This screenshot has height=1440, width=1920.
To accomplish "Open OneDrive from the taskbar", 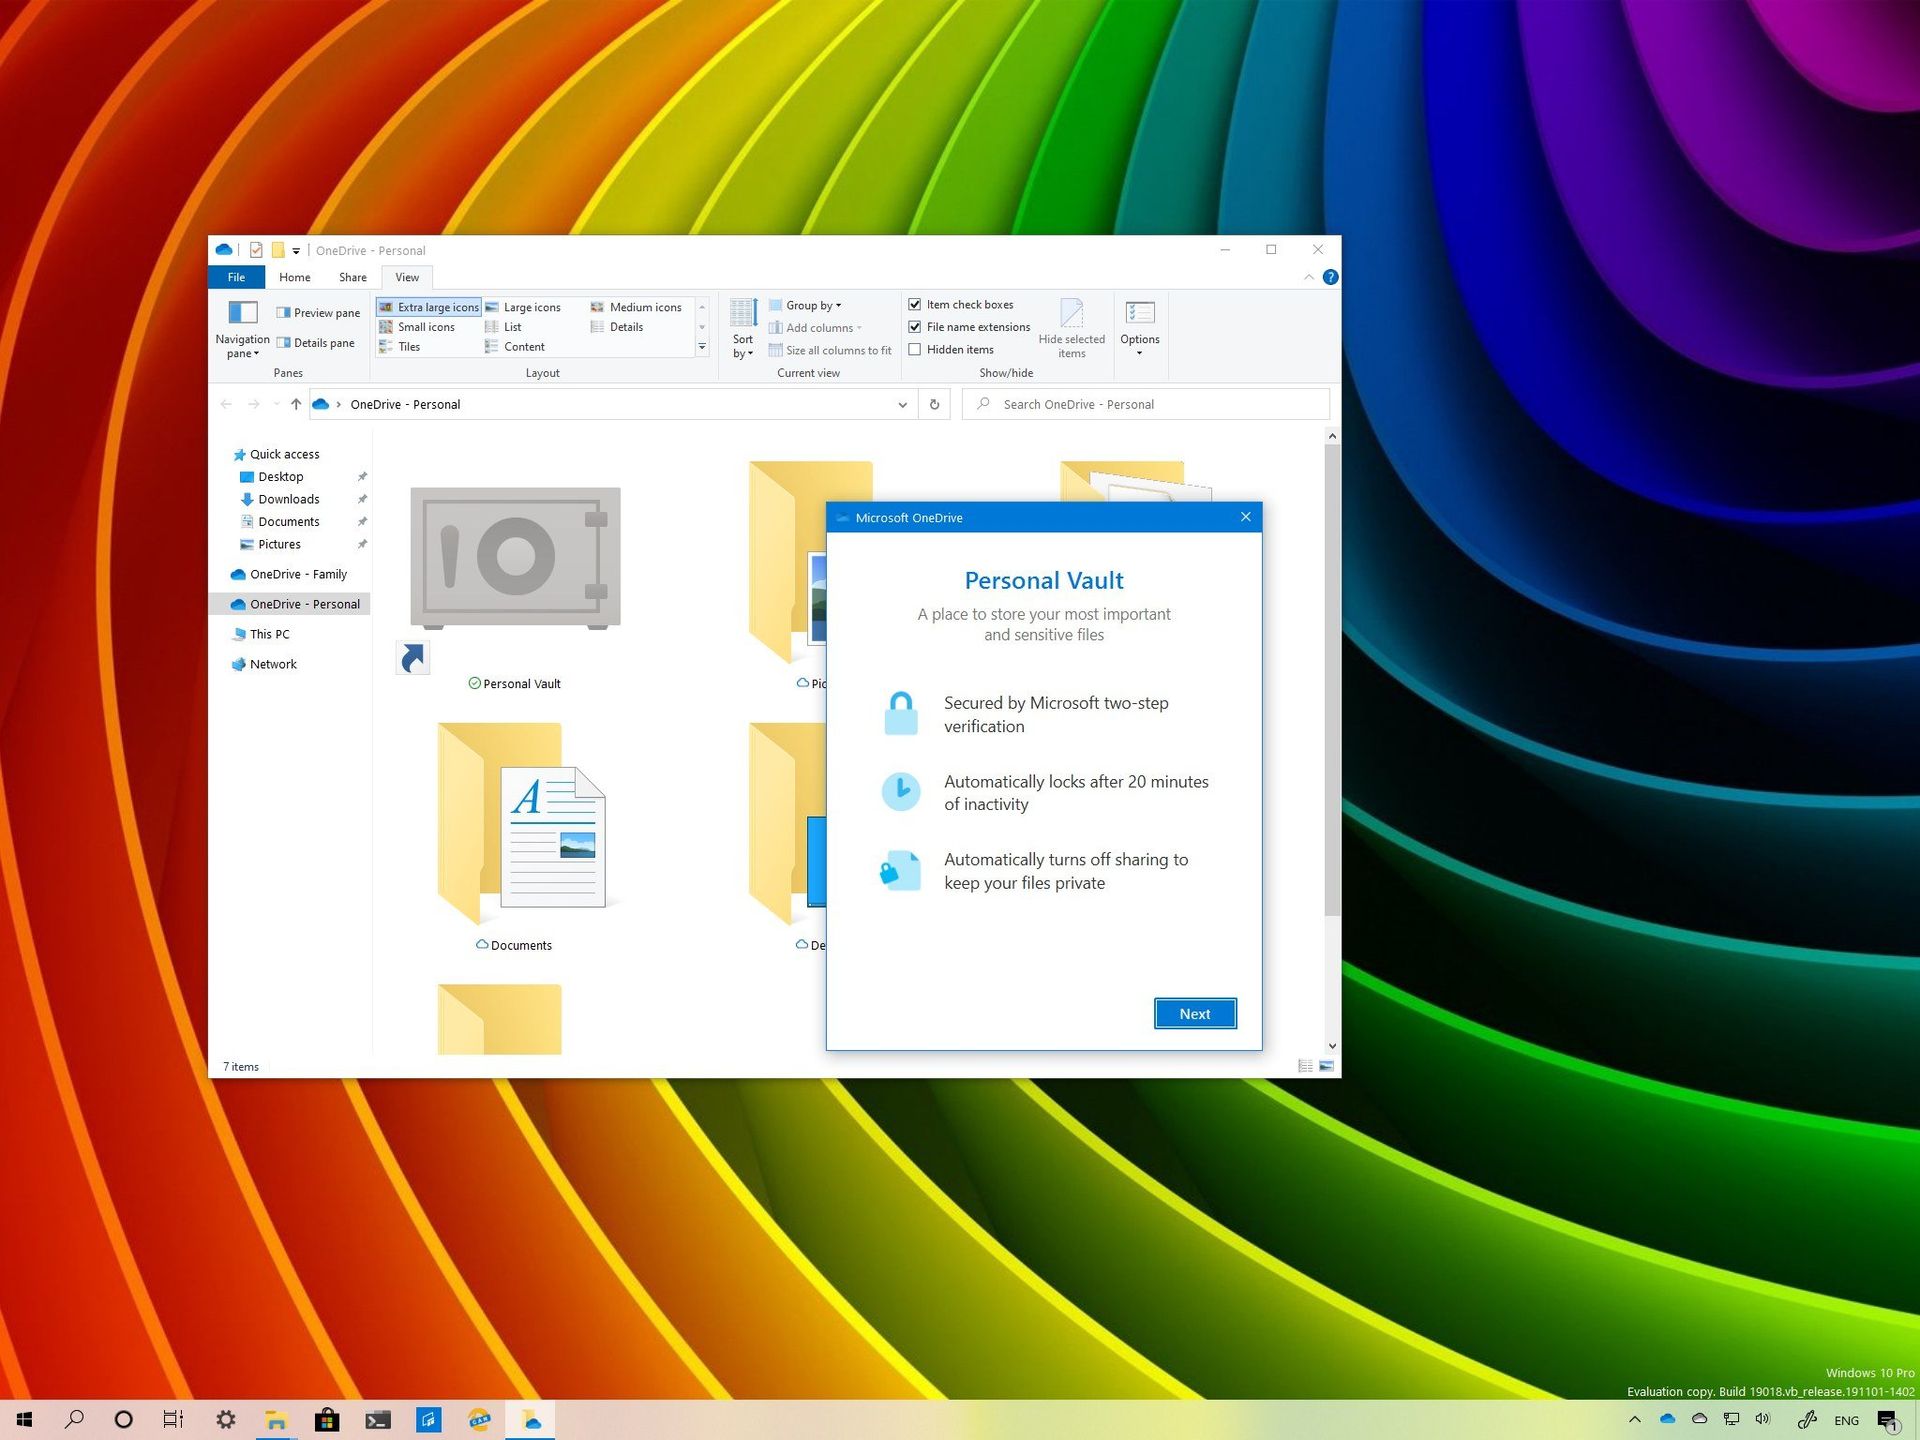I will (x=530, y=1419).
